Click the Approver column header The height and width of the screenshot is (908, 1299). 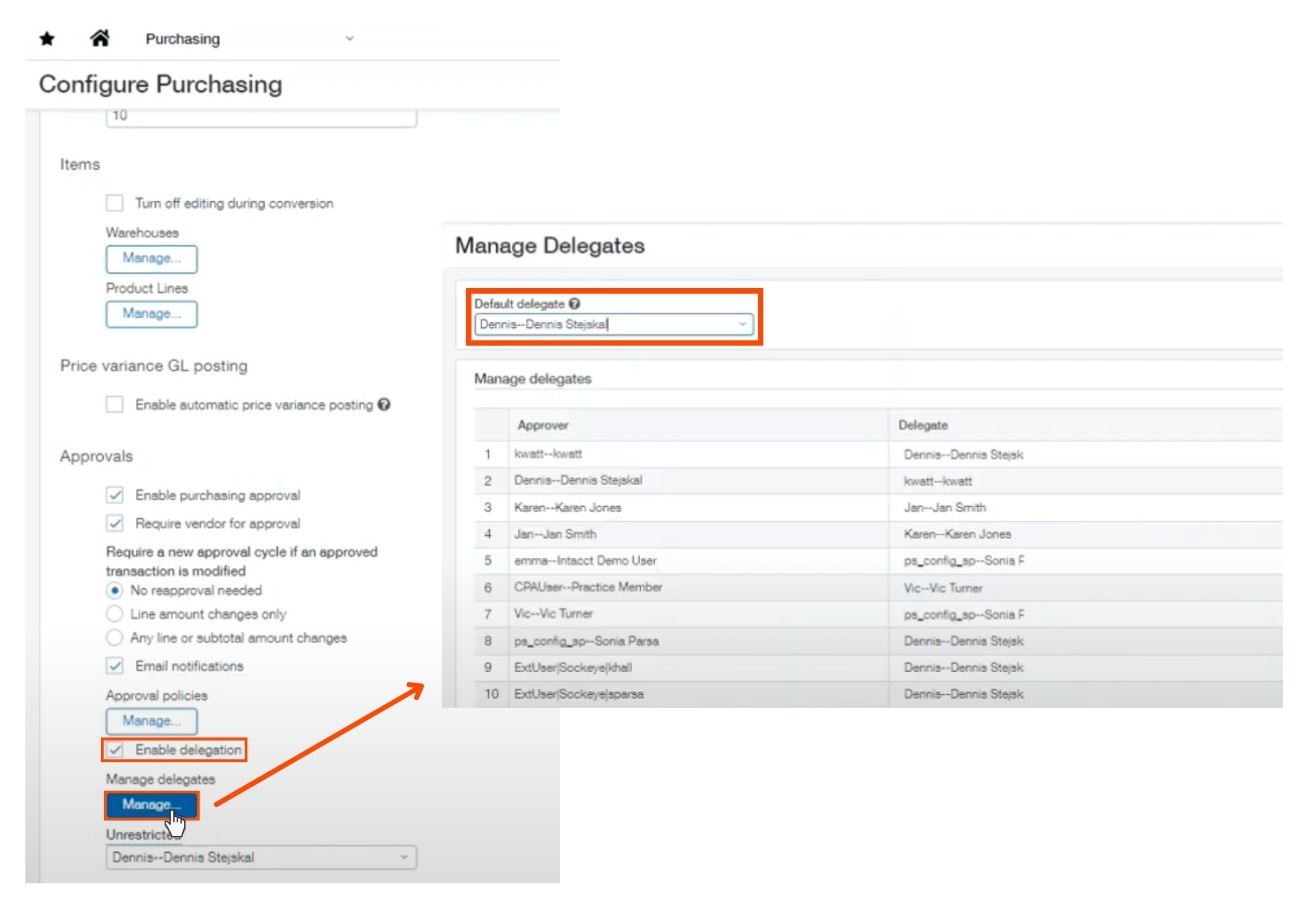pyautogui.click(x=698, y=425)
